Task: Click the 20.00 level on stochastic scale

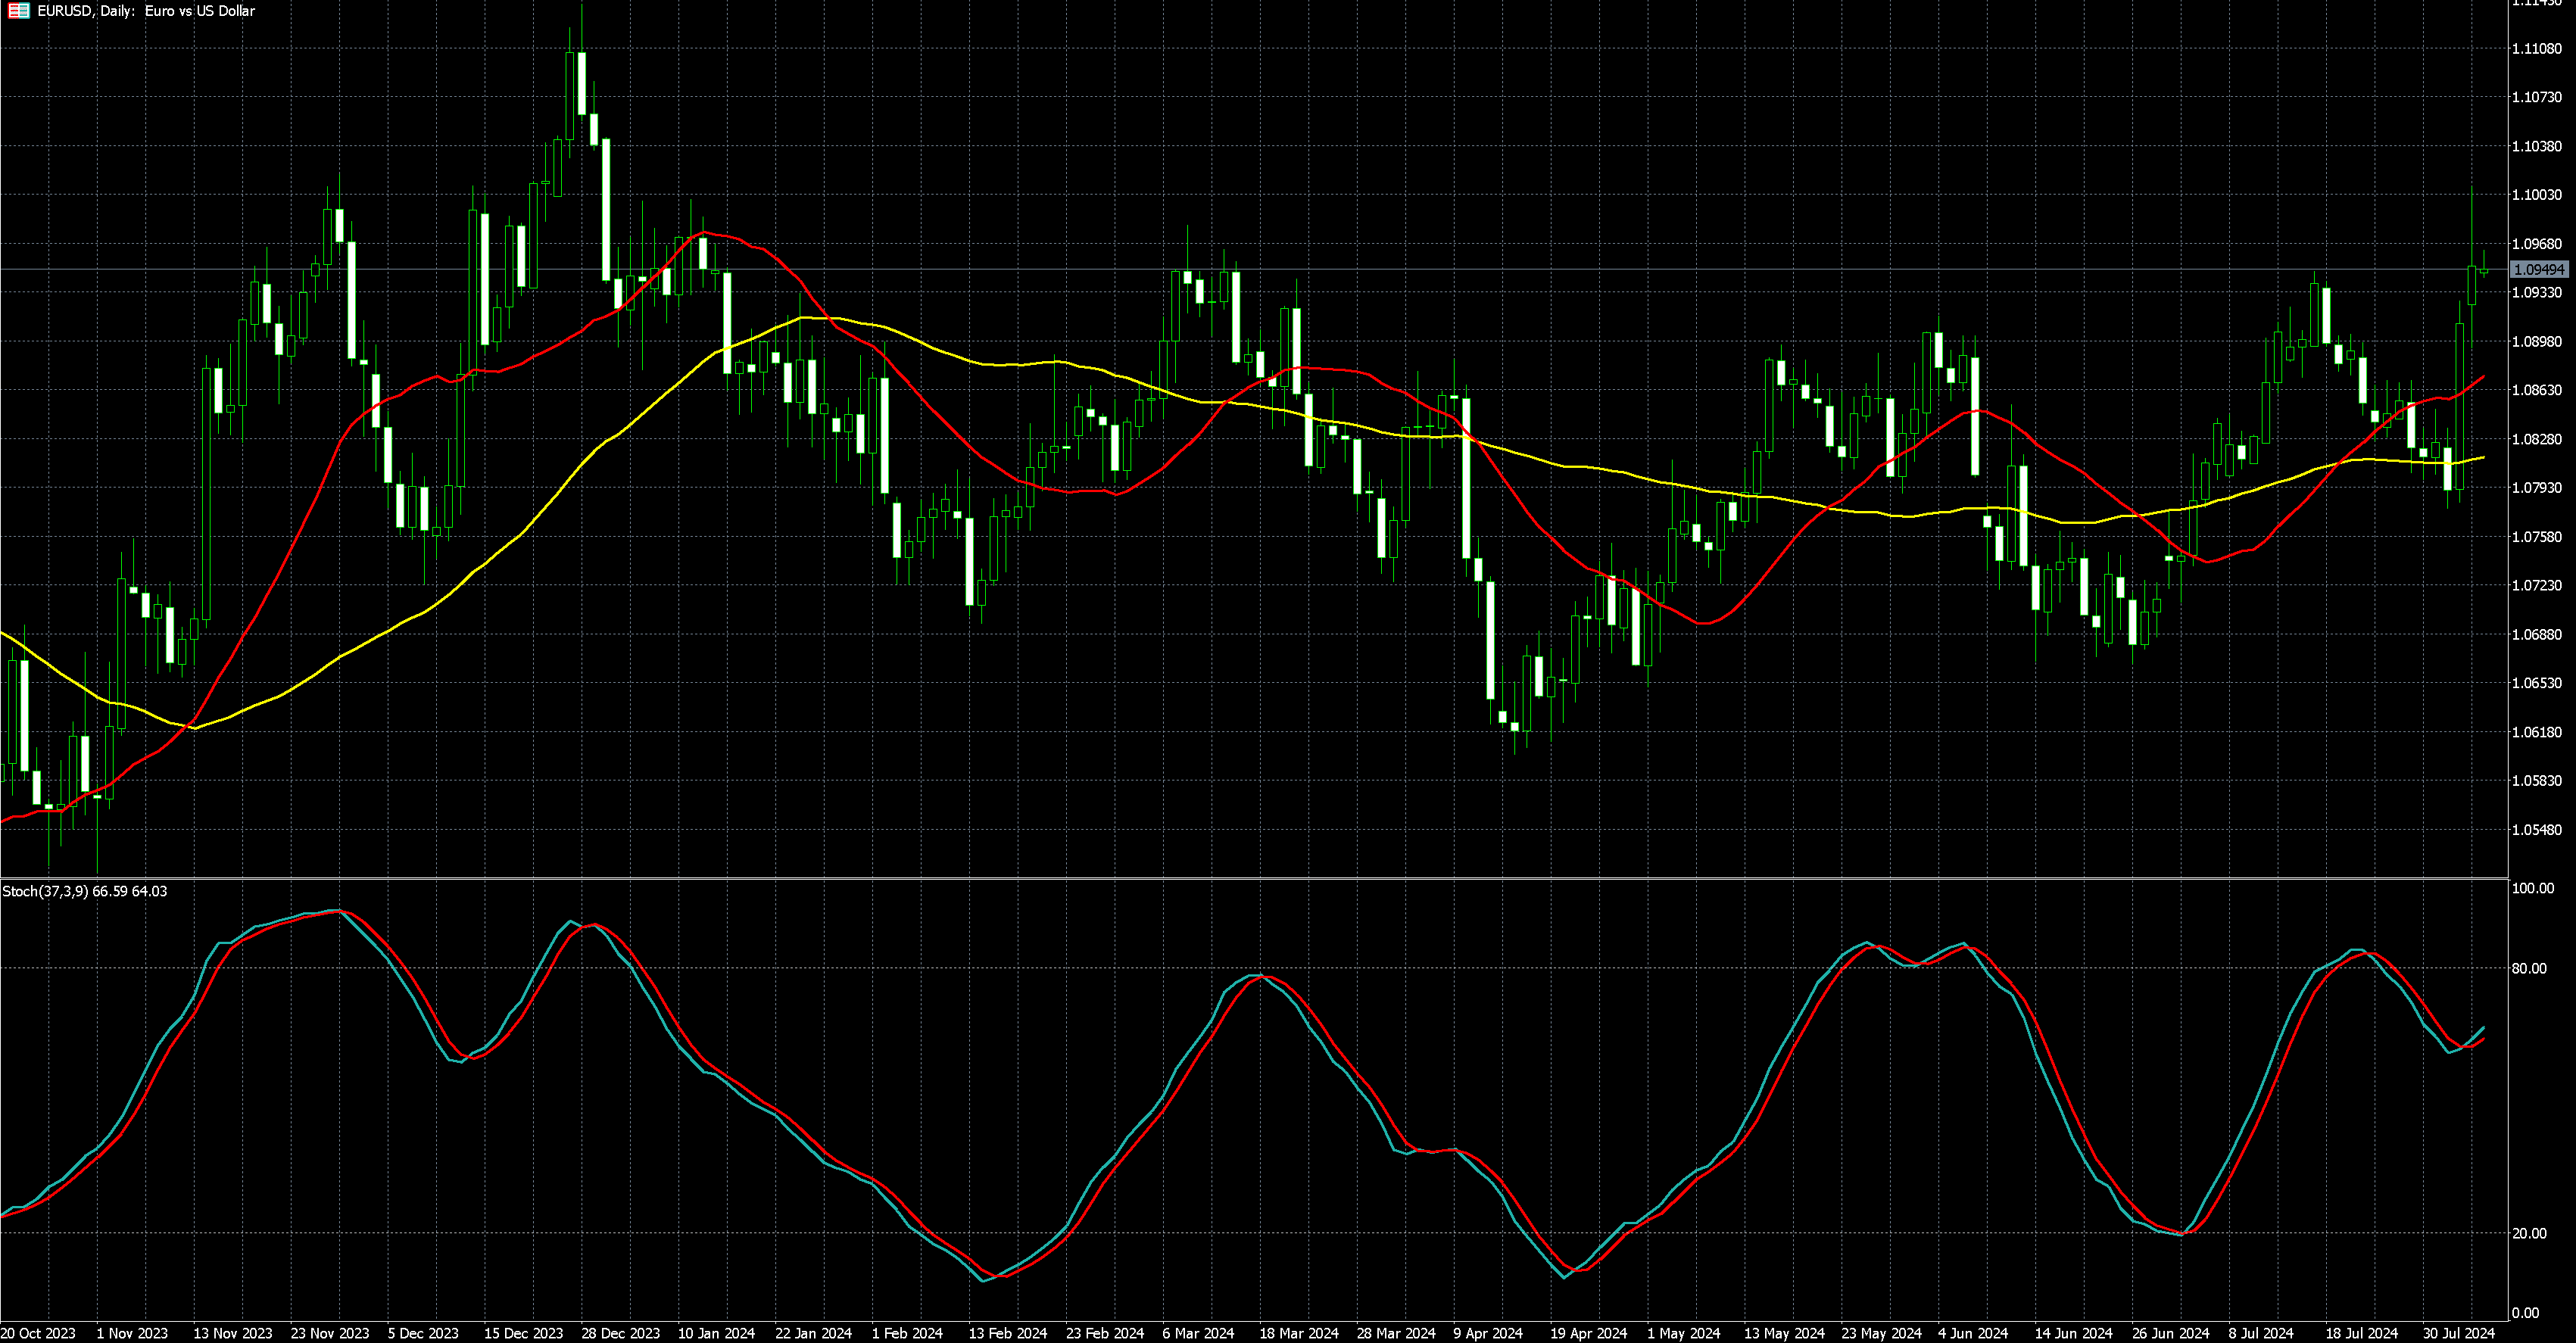Action: (2531, 1234)
